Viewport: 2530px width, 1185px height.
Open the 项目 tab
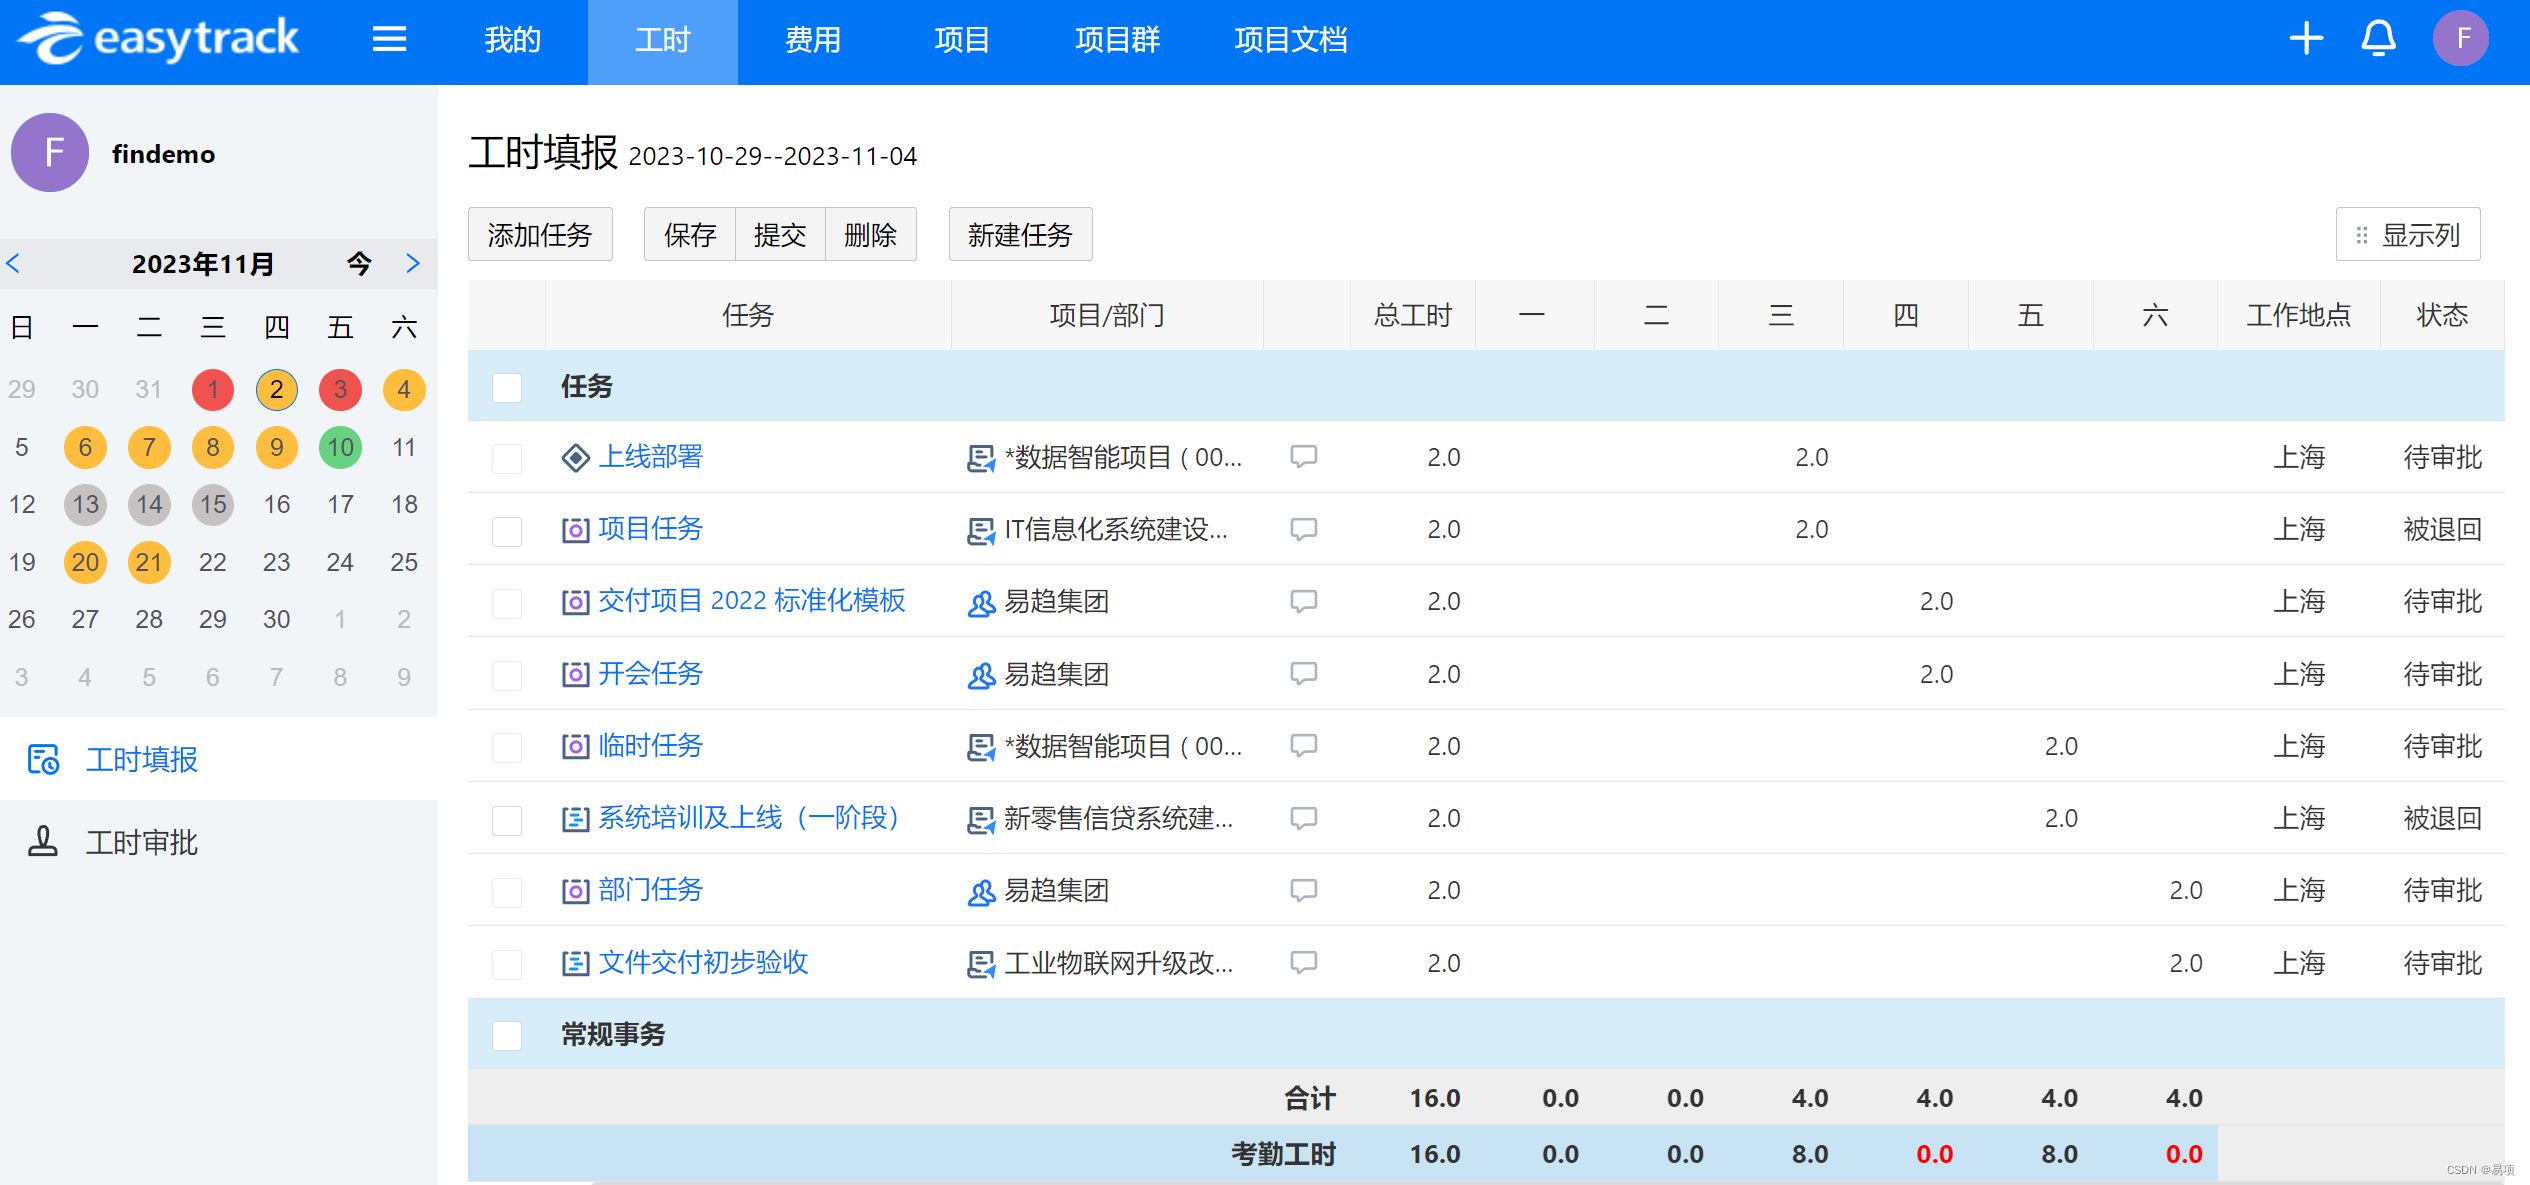coord(962,40)
